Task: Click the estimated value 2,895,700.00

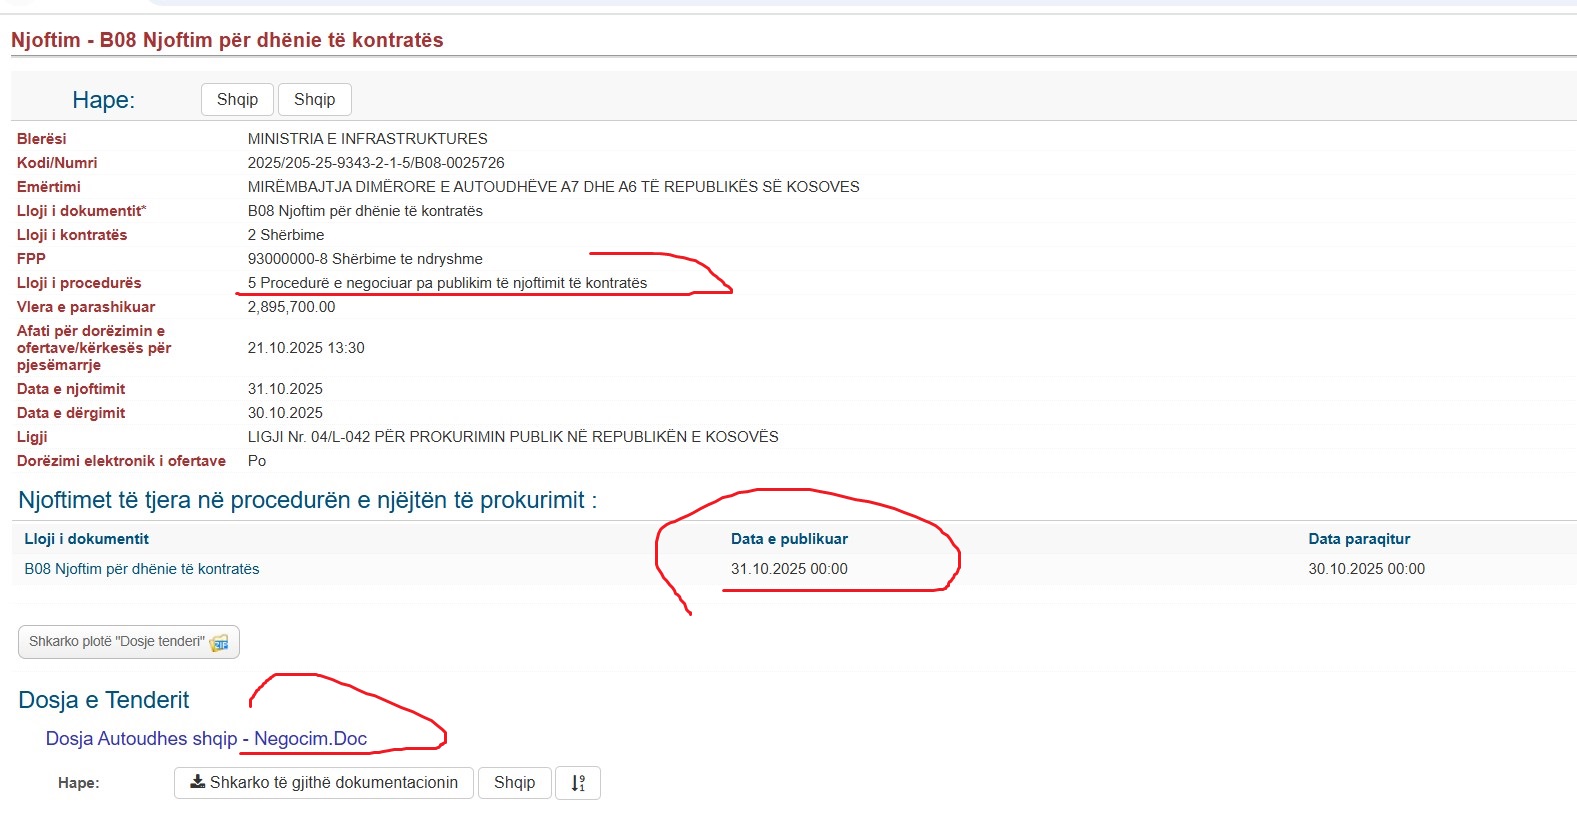Action: [291, 307]
